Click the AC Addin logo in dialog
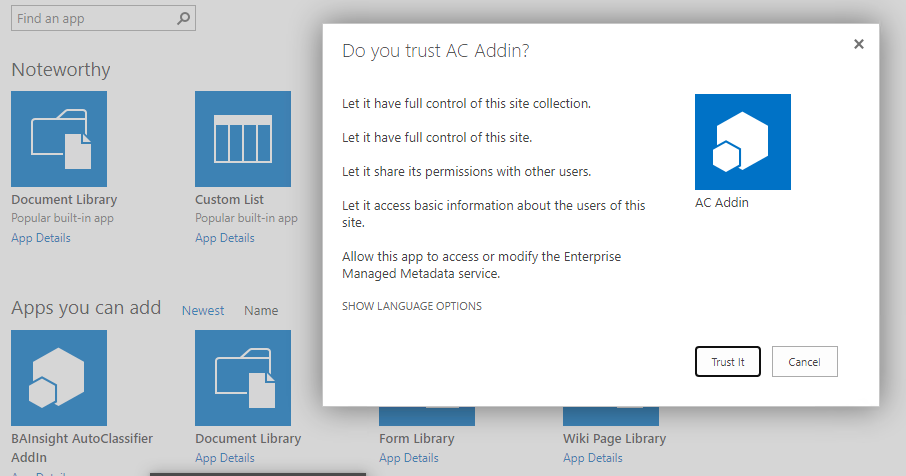The image size is (906, 476). point(743,142)
